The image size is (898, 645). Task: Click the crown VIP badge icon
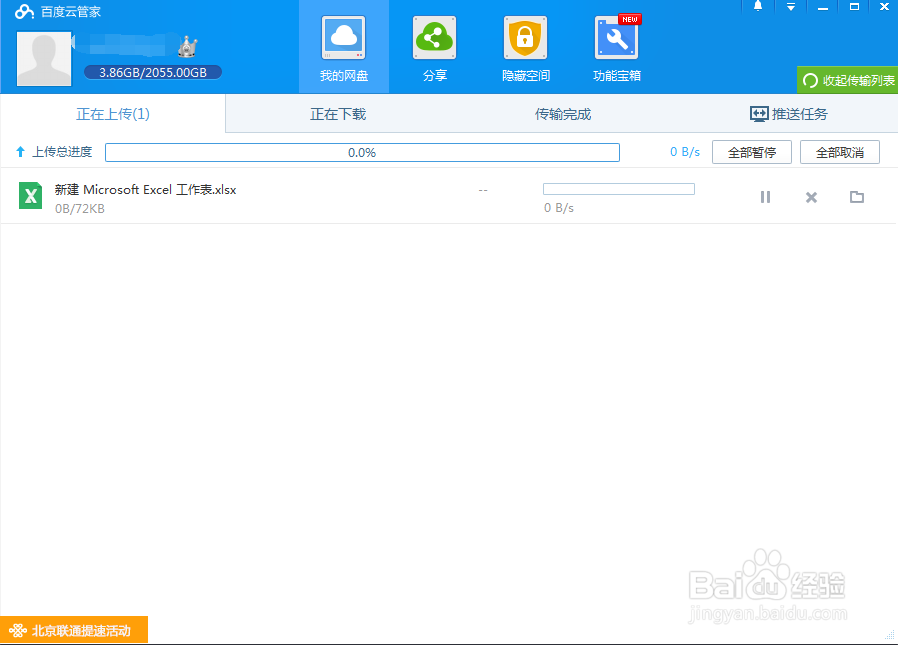[187, 47]
